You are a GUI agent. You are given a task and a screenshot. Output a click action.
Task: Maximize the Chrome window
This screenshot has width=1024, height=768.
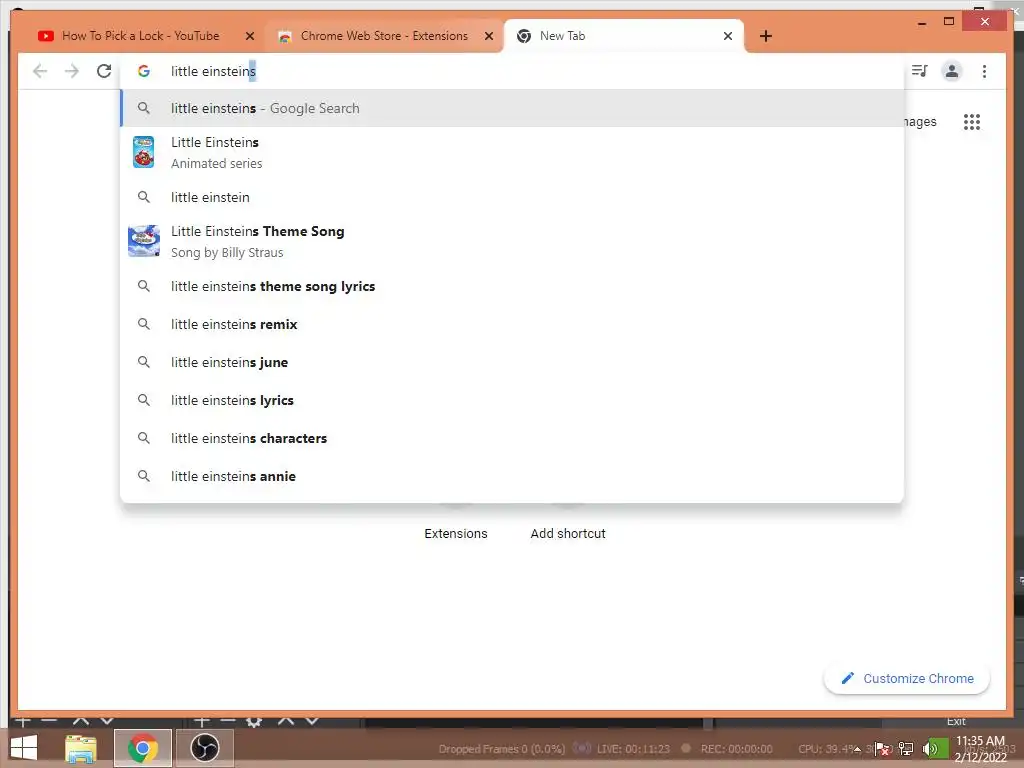click(x=949, y=22)
